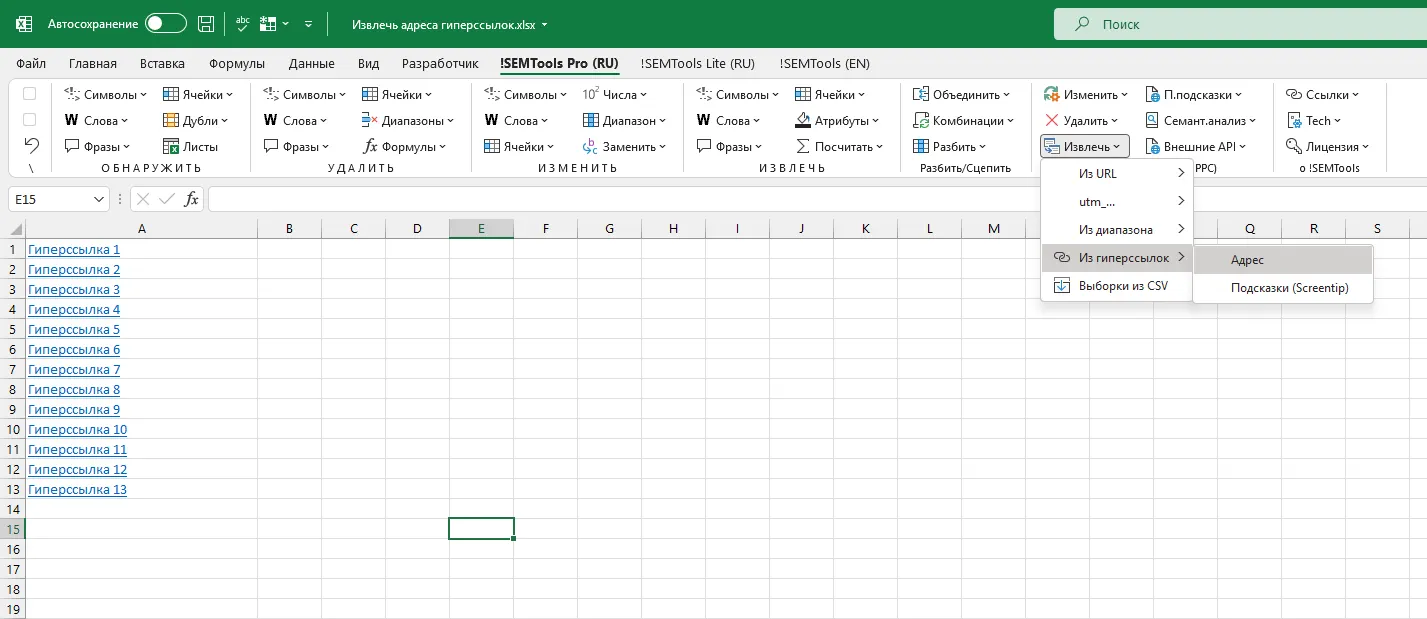Open Символы in the ОБНАРУЖИТЬ group

[106, 94]
